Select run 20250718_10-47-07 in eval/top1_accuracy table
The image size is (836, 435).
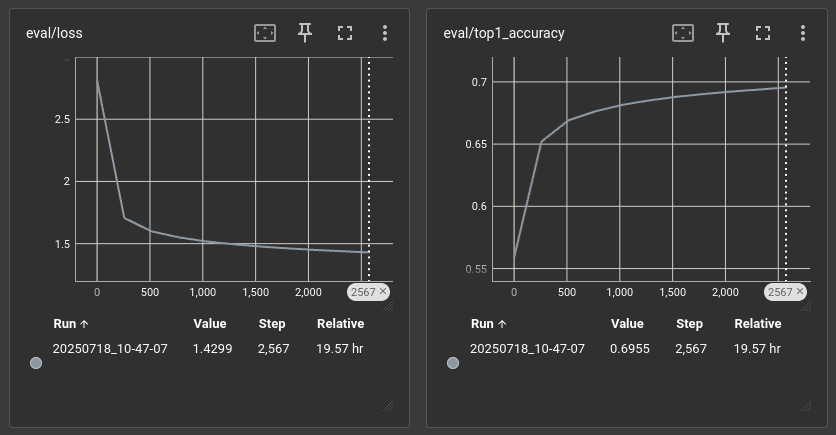click(527, 349)
